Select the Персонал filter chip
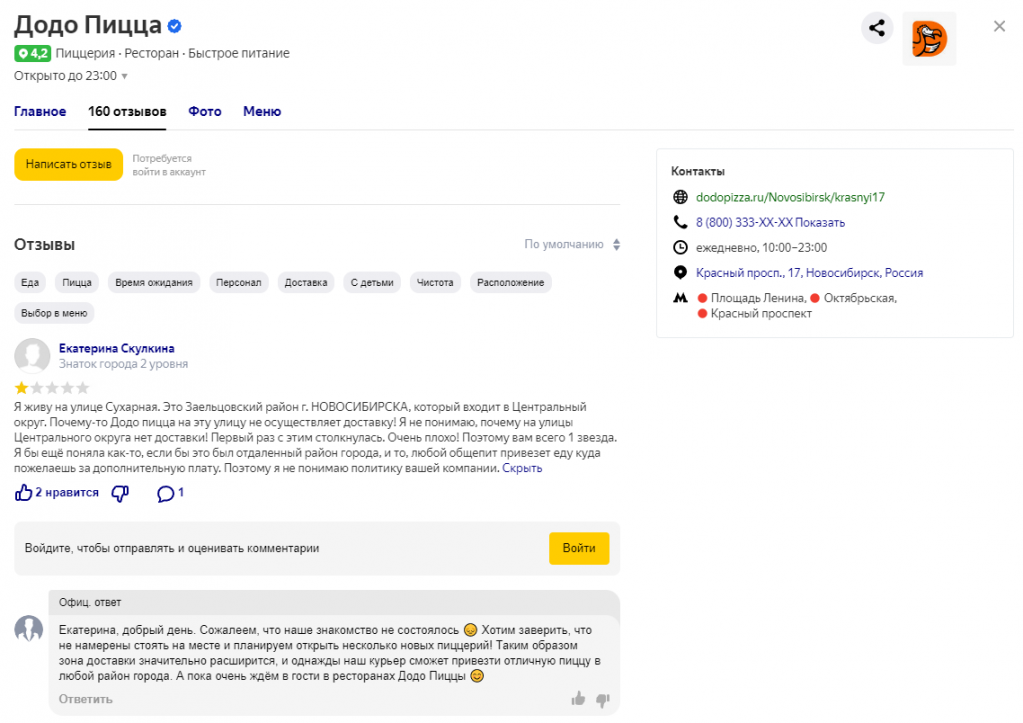 239,283
